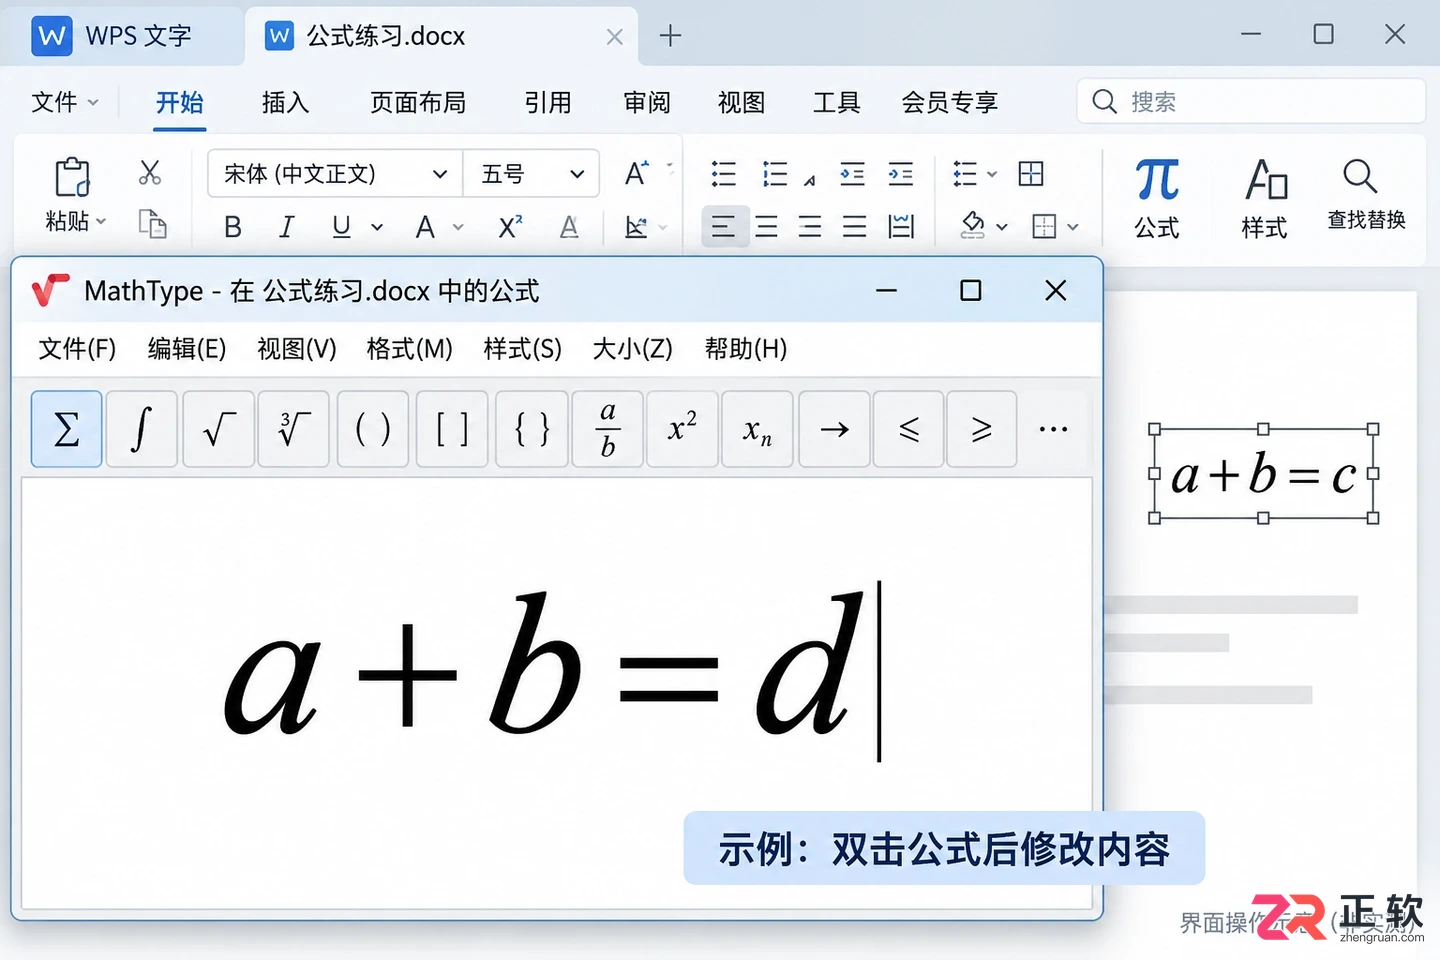Open the 样式 styles gallery
Viewport: 1440px width, 960px height.
1265,198
